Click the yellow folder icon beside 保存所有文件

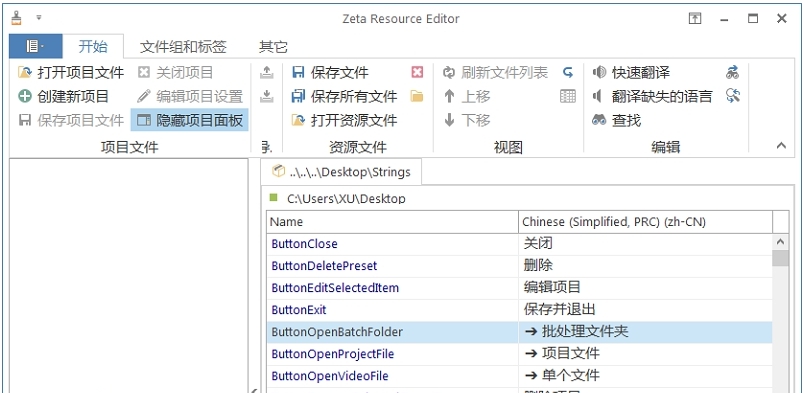(417, 96)
